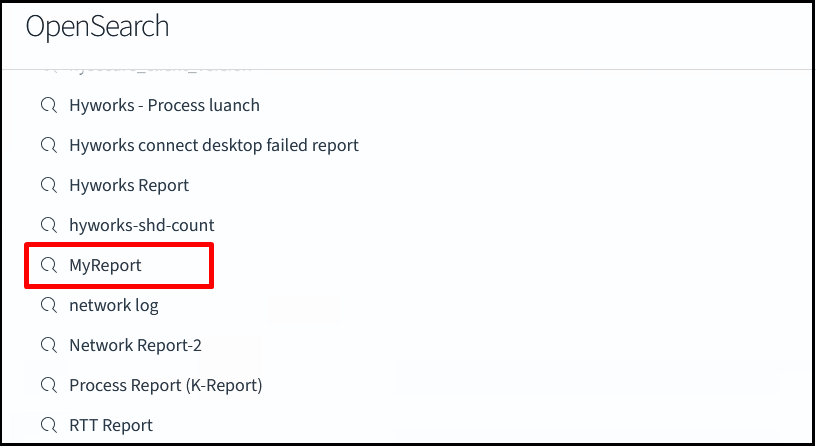
Task: Click the magnifier icon beside Network Report-2
Action: tap(48, 345)
